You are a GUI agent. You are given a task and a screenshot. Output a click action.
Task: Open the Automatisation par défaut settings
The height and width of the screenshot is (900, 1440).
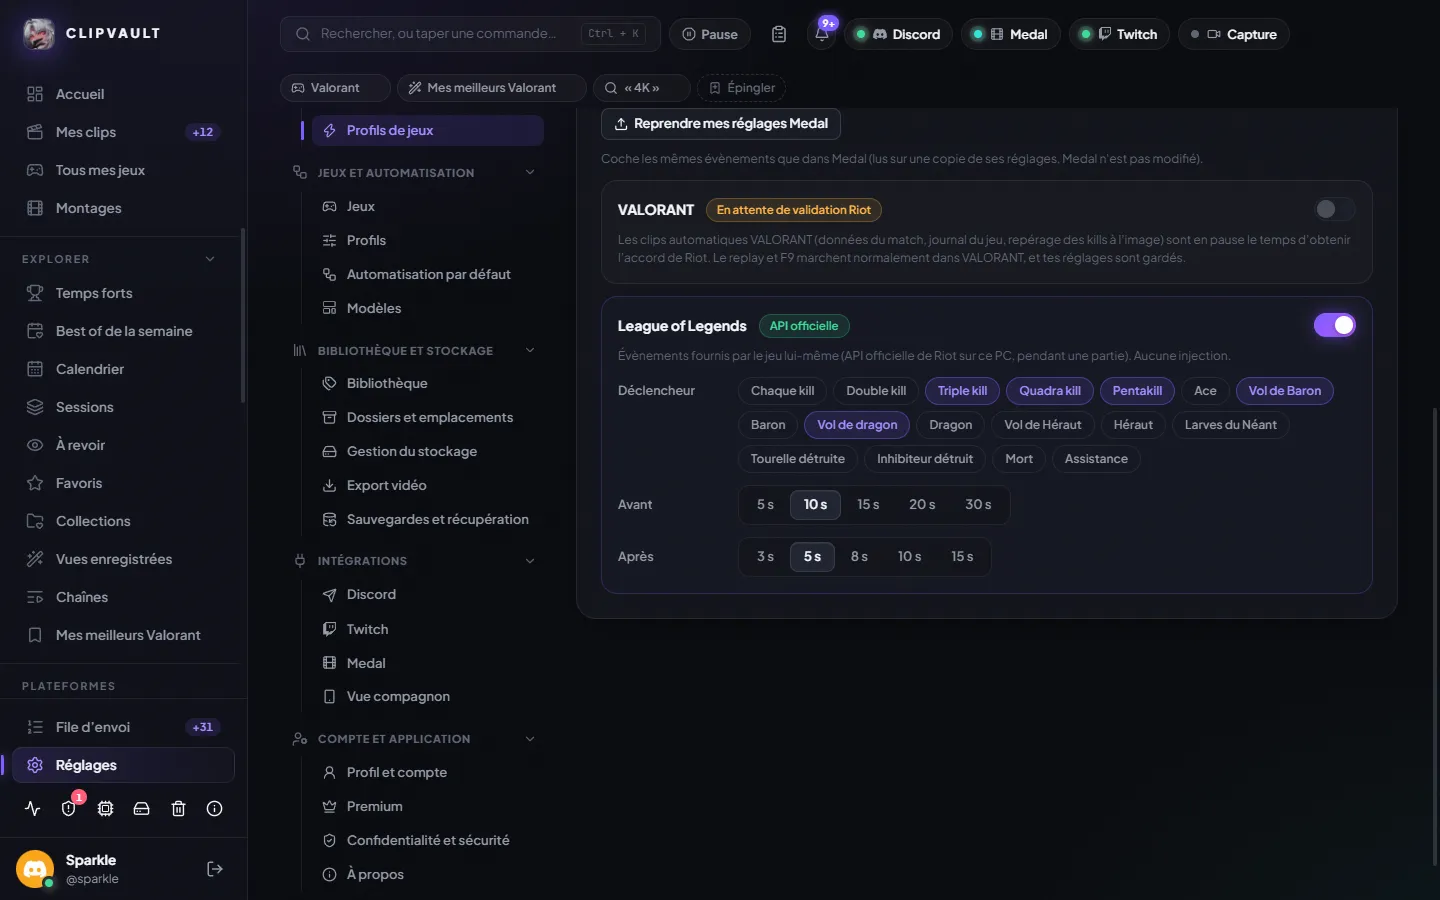[x=428, y=274]
